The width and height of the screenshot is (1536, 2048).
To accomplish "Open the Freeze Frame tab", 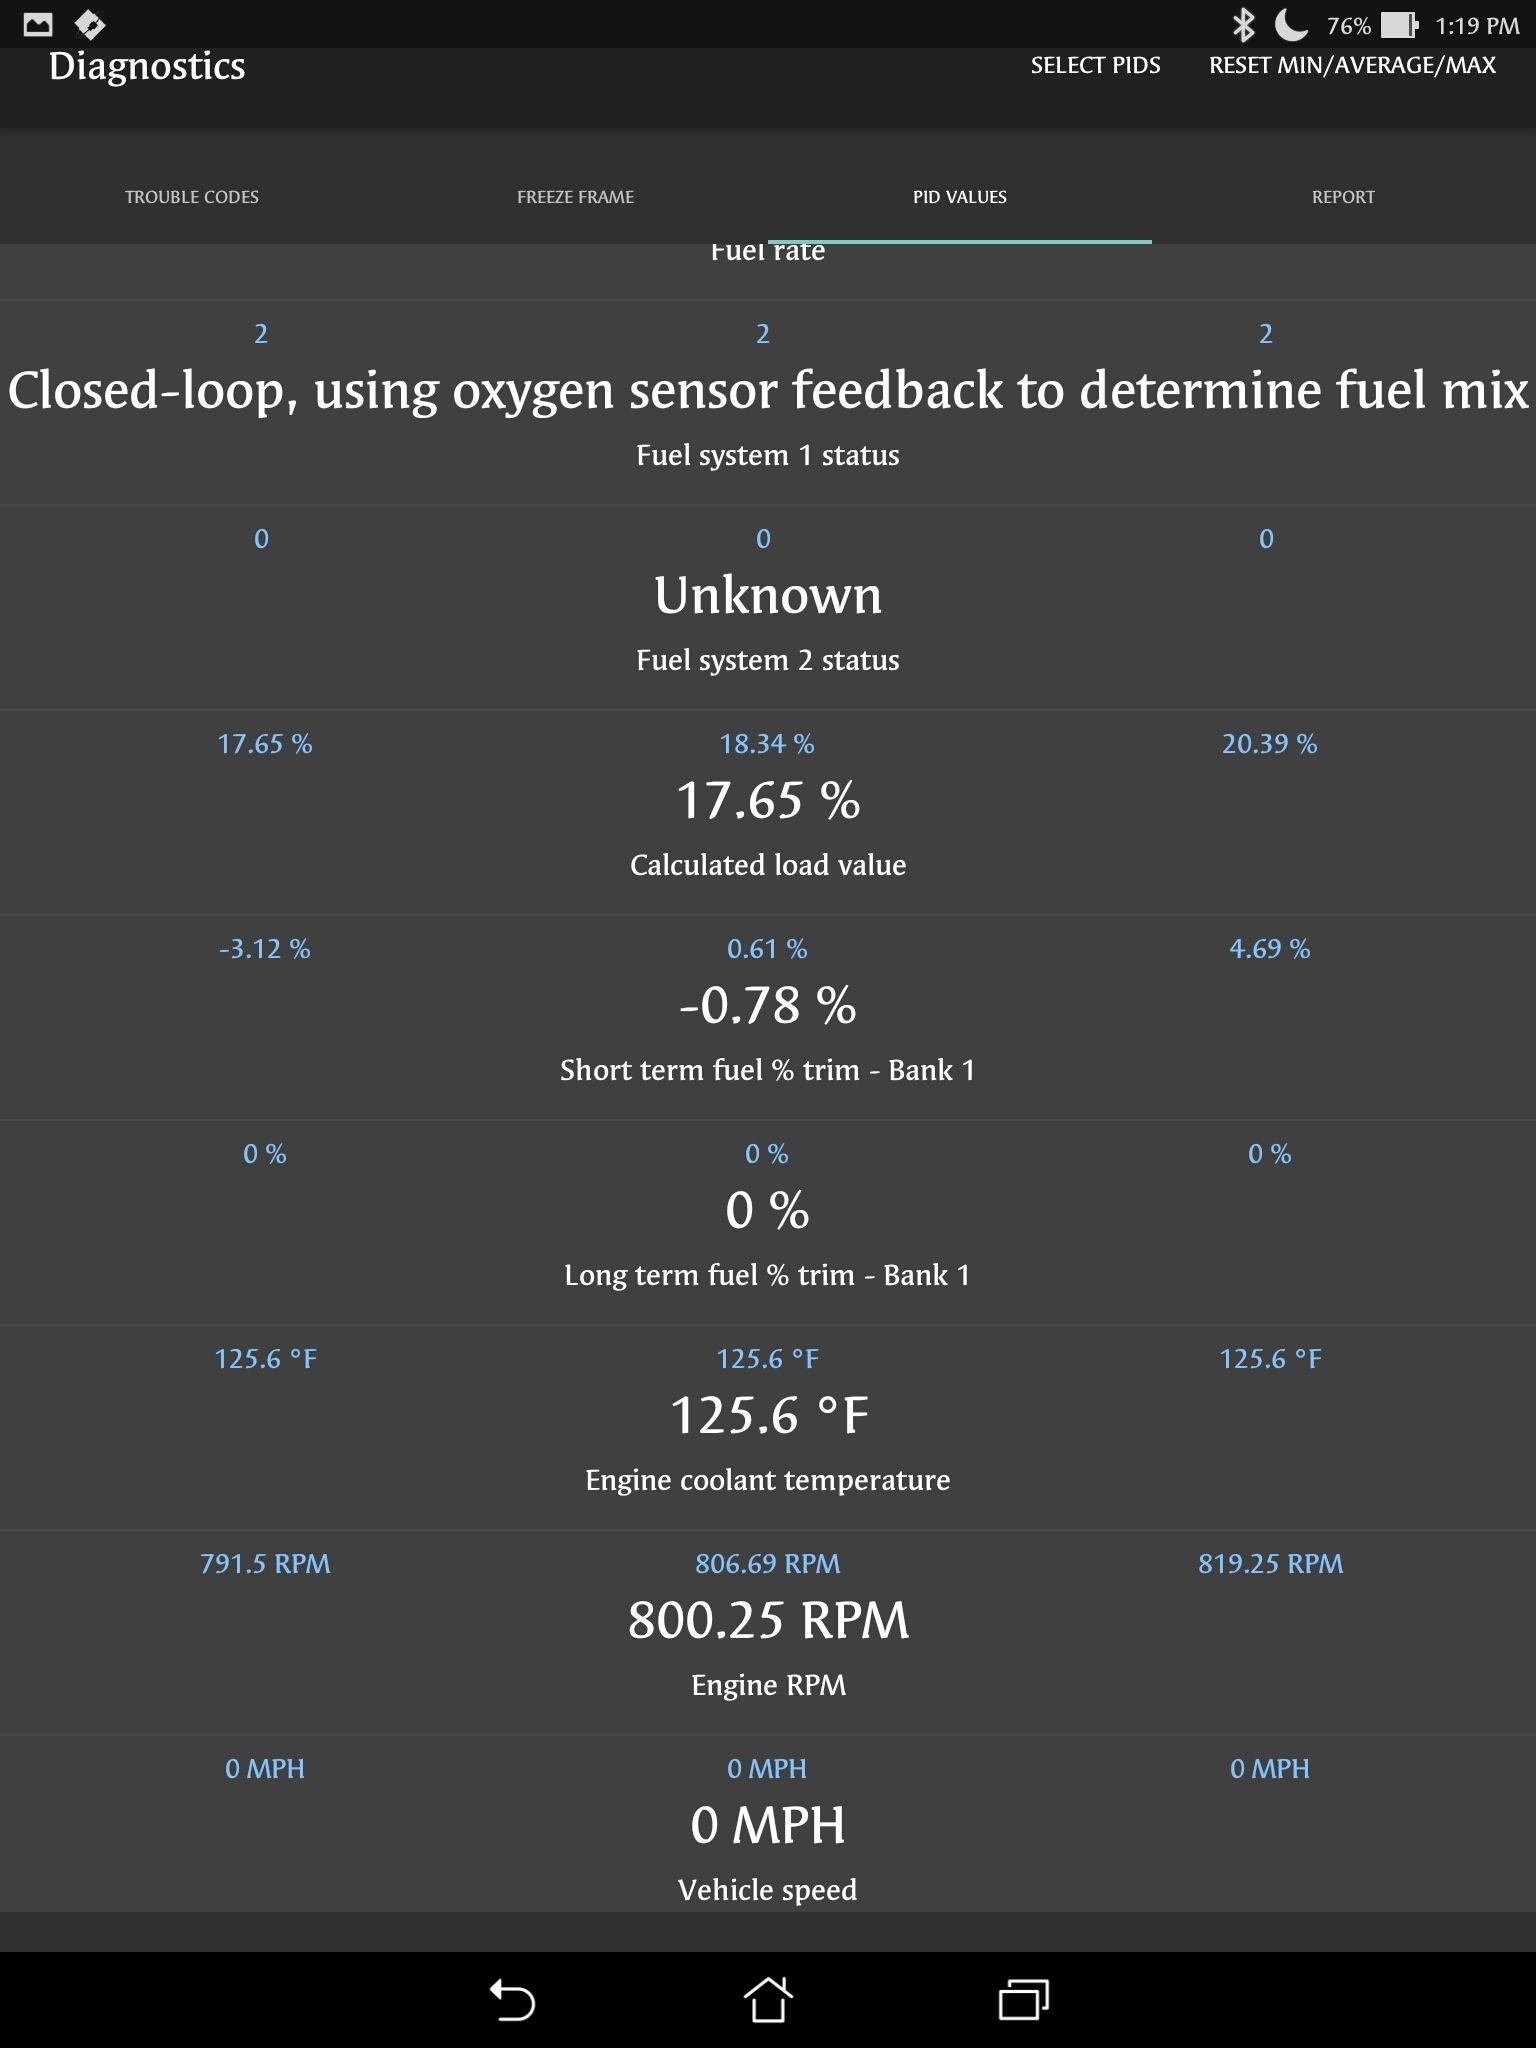I will point(576,197).
